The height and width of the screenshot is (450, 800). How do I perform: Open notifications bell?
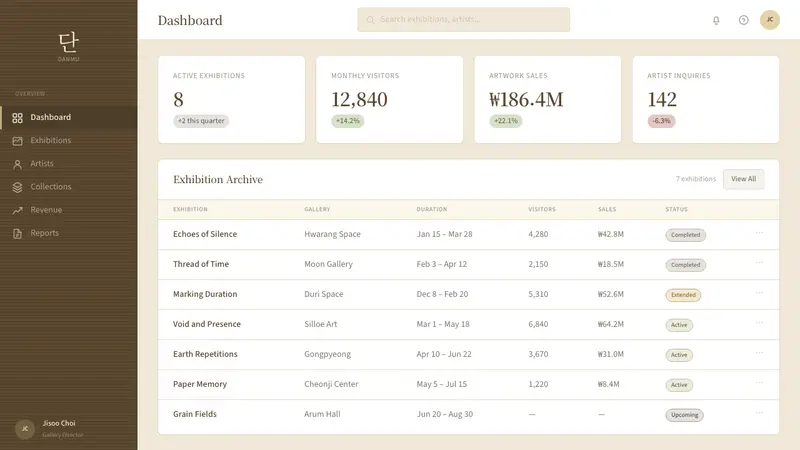coord(716,20)
